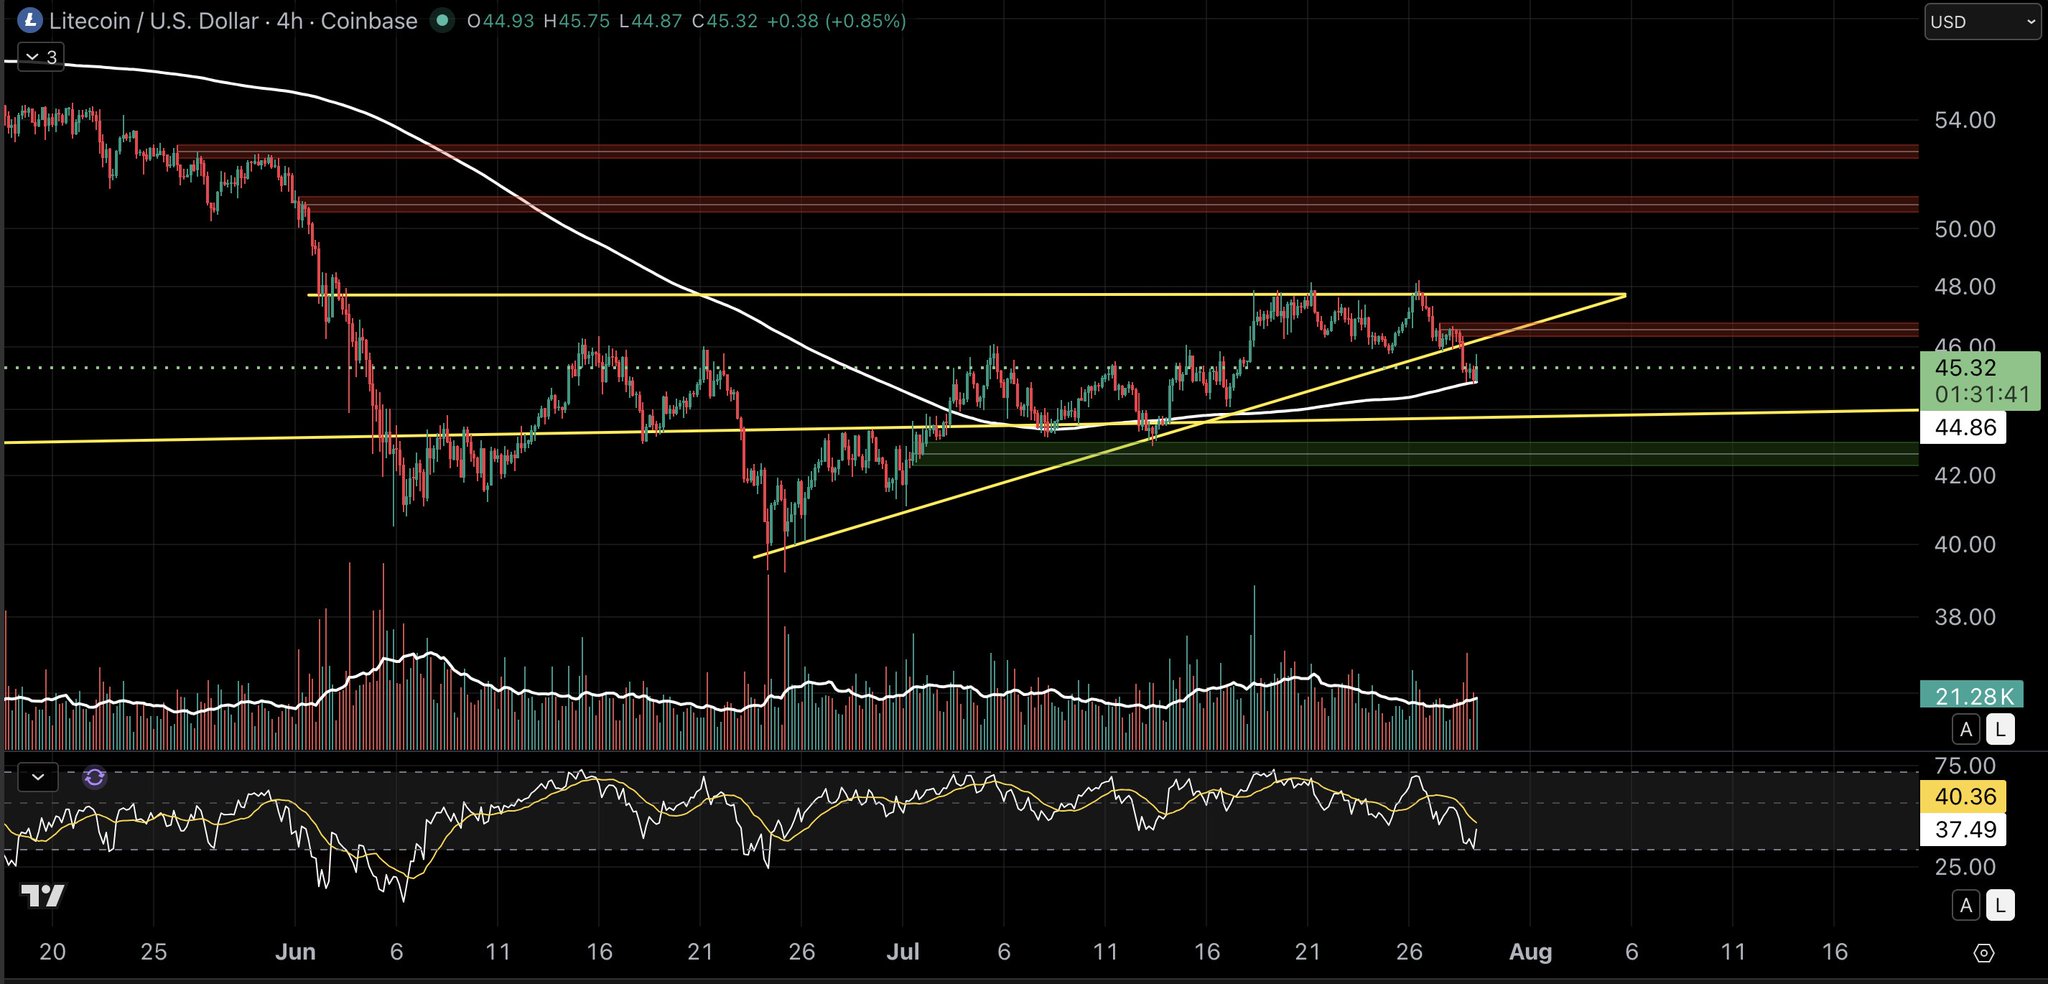Image resolution: width=2048 pixels, height=984 pixels.
Task: Click the price change +0.38 (+0.85%)
Action: coord(836,21)
